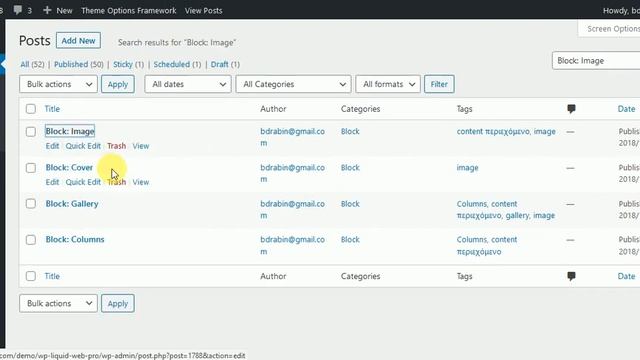640x360 pixels.
Task: Click View Posts in admin bar
Action: [x=203, y=11]
